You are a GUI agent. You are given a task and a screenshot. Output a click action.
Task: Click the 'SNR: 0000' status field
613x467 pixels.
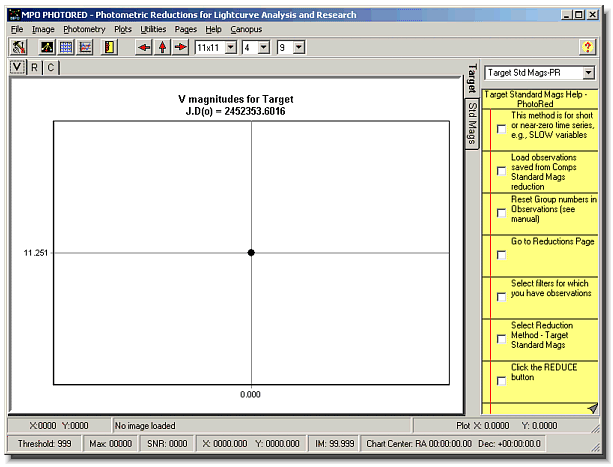tap(167, 444)
